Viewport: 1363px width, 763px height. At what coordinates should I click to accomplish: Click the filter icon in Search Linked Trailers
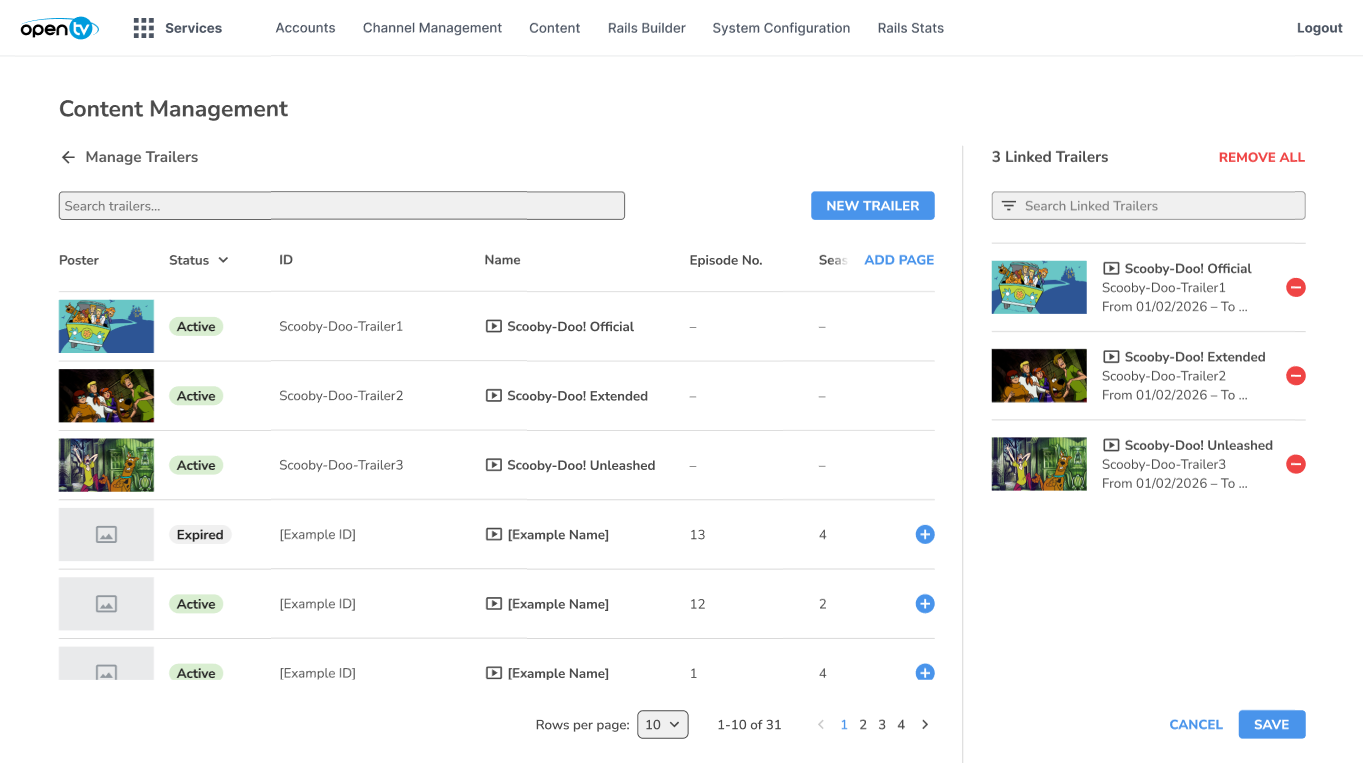(1009, 206)
